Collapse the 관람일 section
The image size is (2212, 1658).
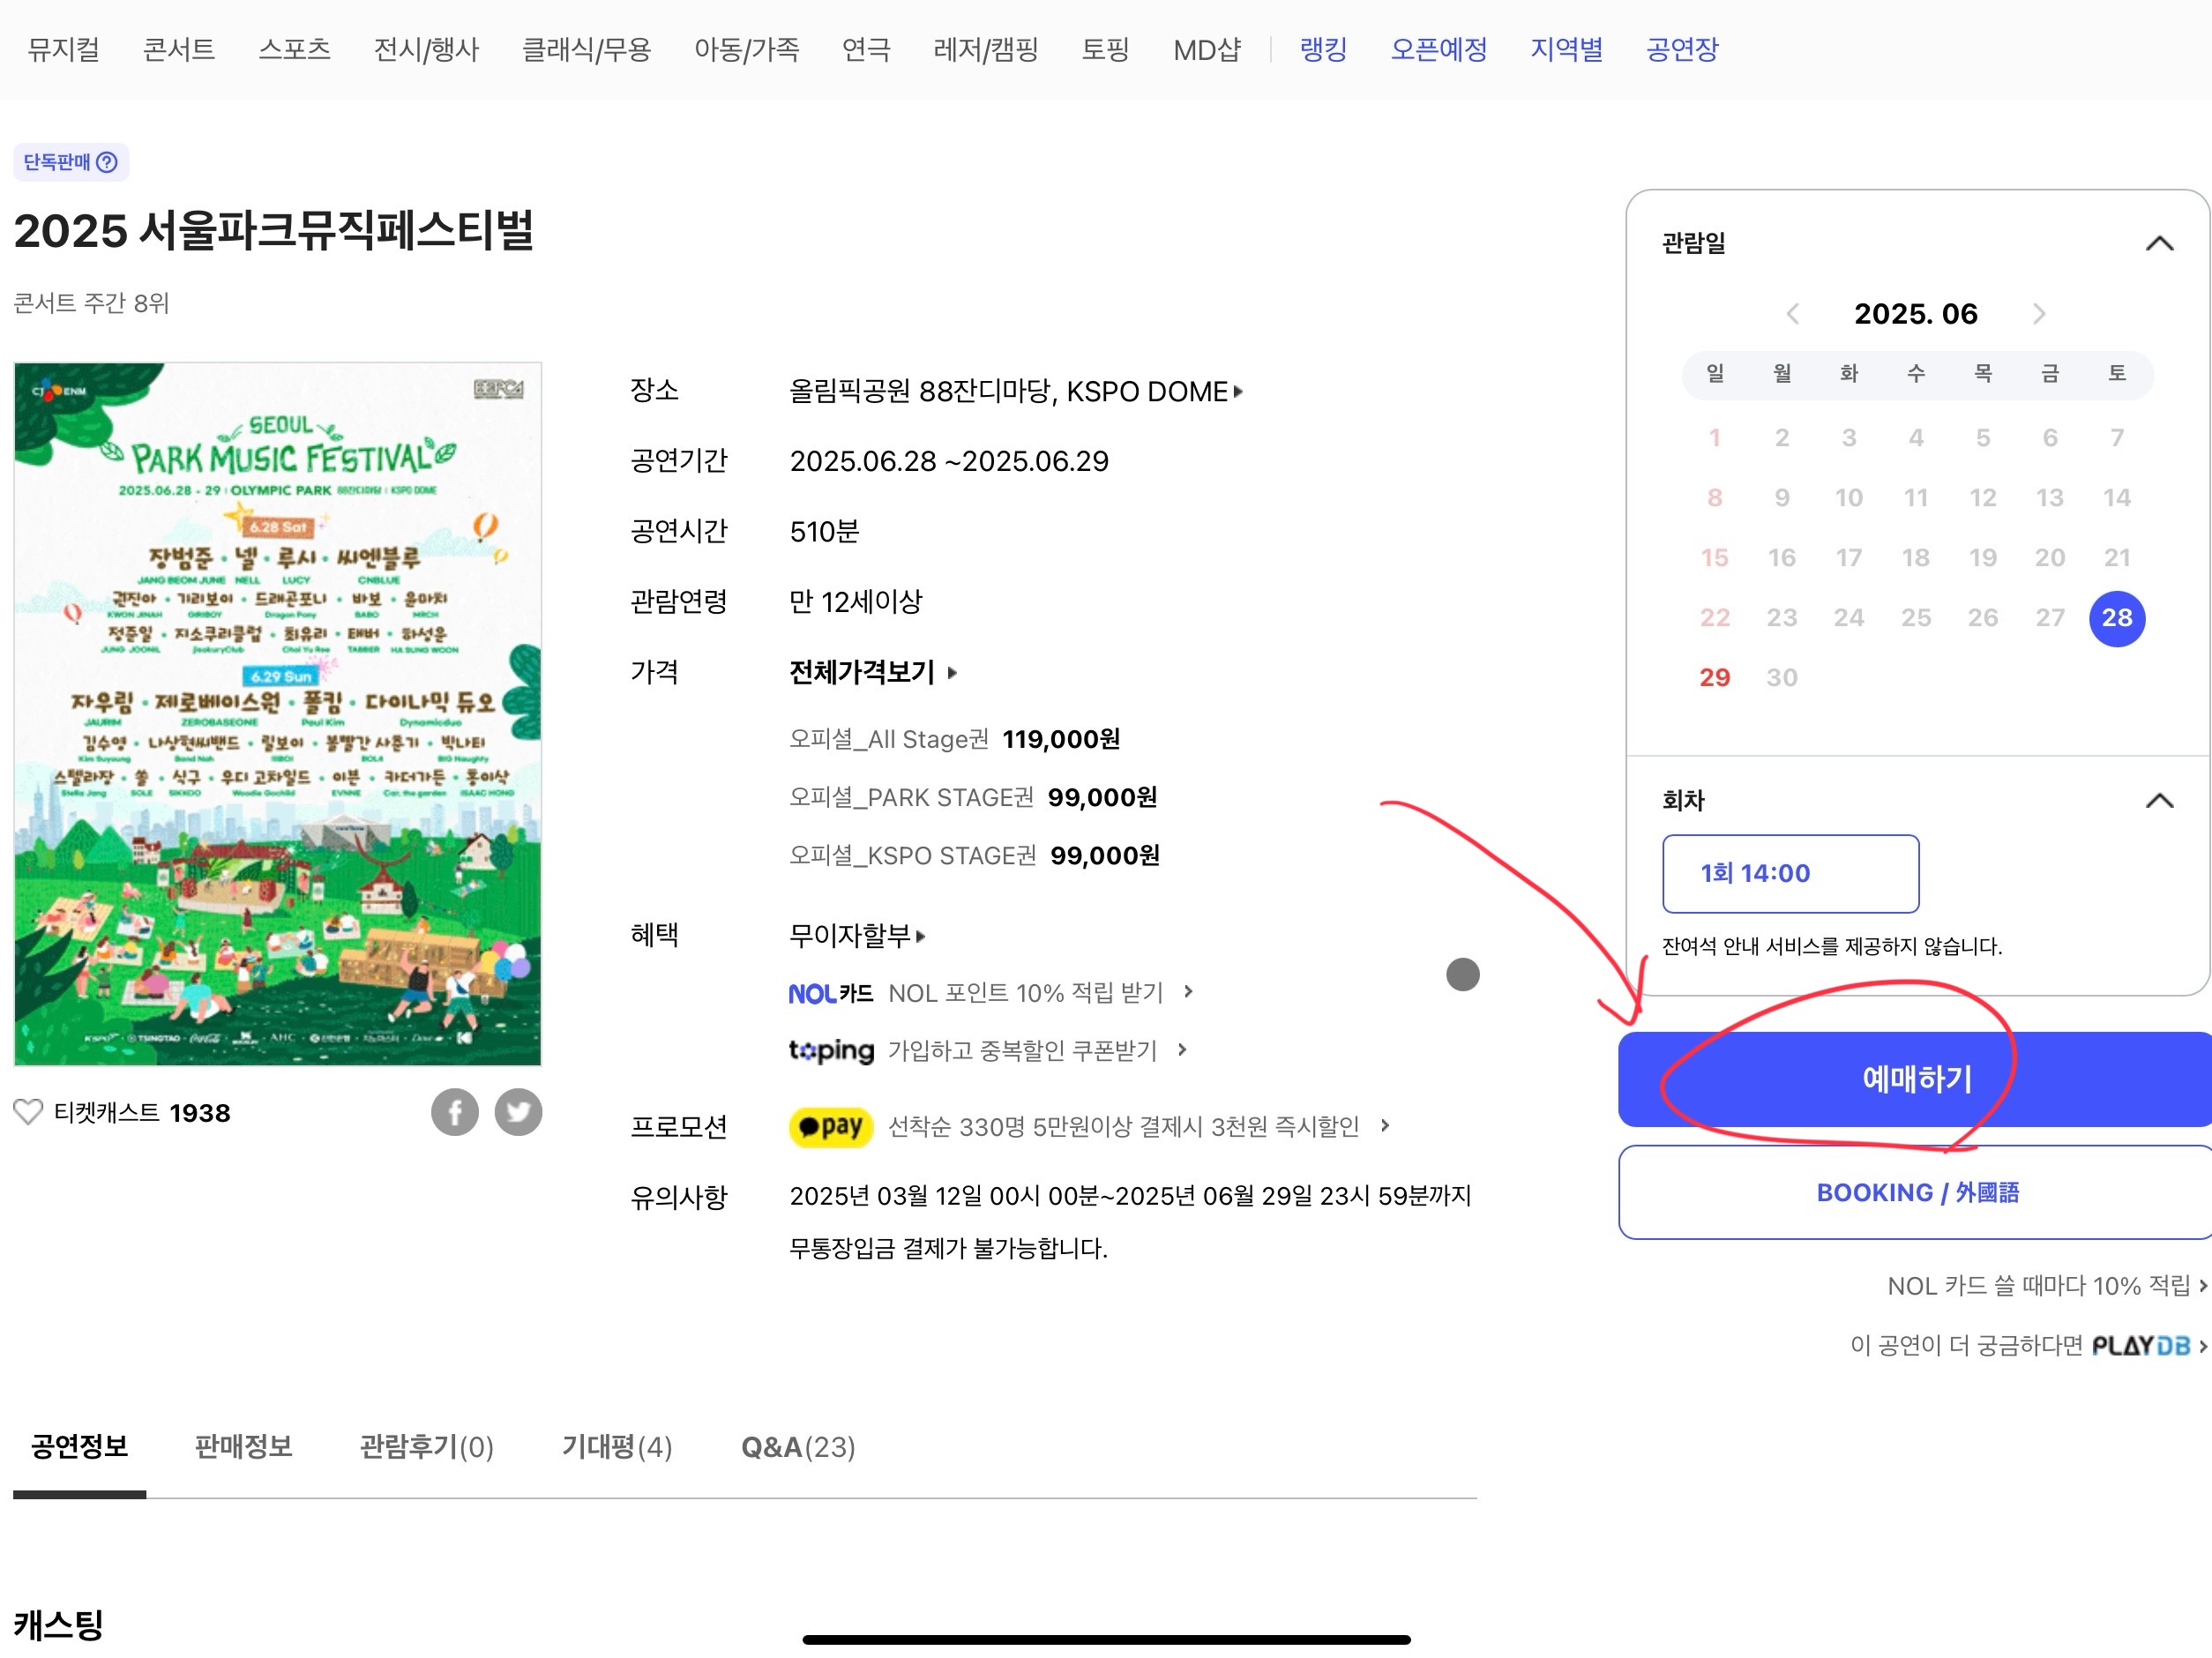point(2159,243)
